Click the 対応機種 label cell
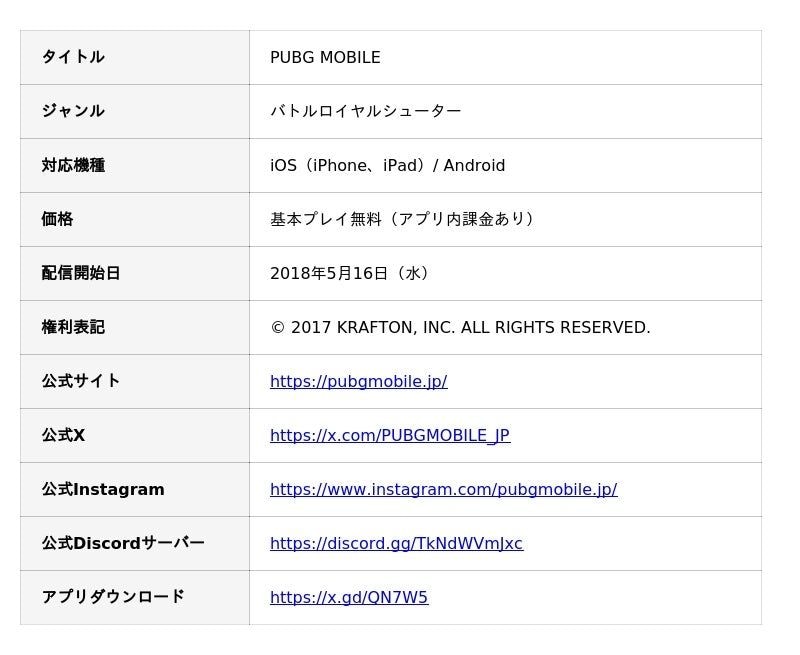The height and width of the screenshot is (655, 800). 135,166
